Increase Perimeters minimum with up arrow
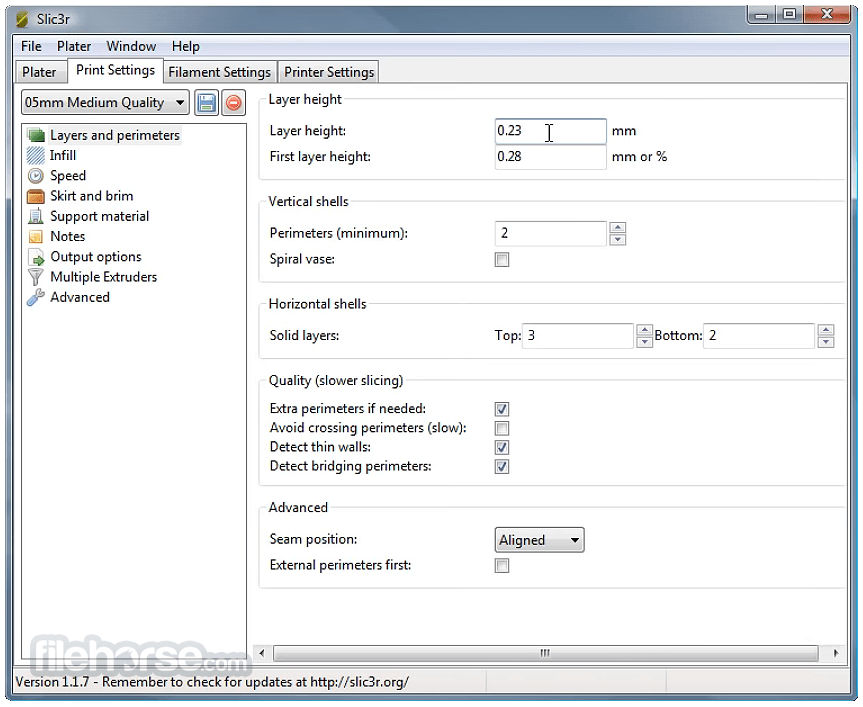This screenshot has width=863, height=707. click(x=618, y=228)
